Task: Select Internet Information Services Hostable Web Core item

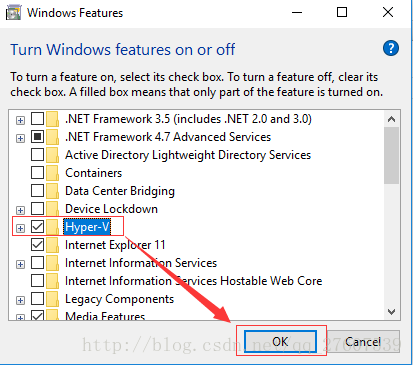Action: click(x=194, y=281)
